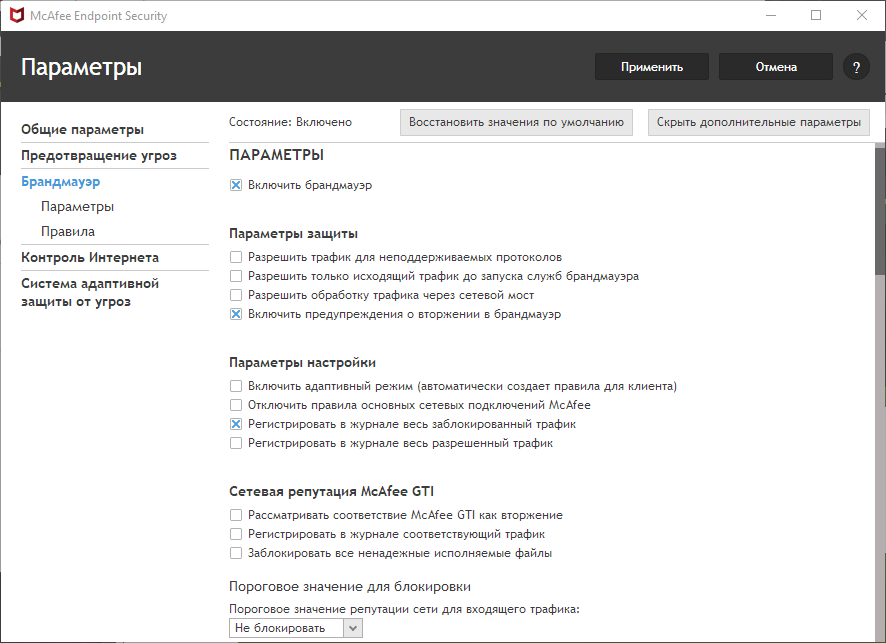Tick "Заблокировать все ненадежные исполняемые файлы"
Viewport: 886px width, 643px height.
pyautogui.click(x=236, y=553)
